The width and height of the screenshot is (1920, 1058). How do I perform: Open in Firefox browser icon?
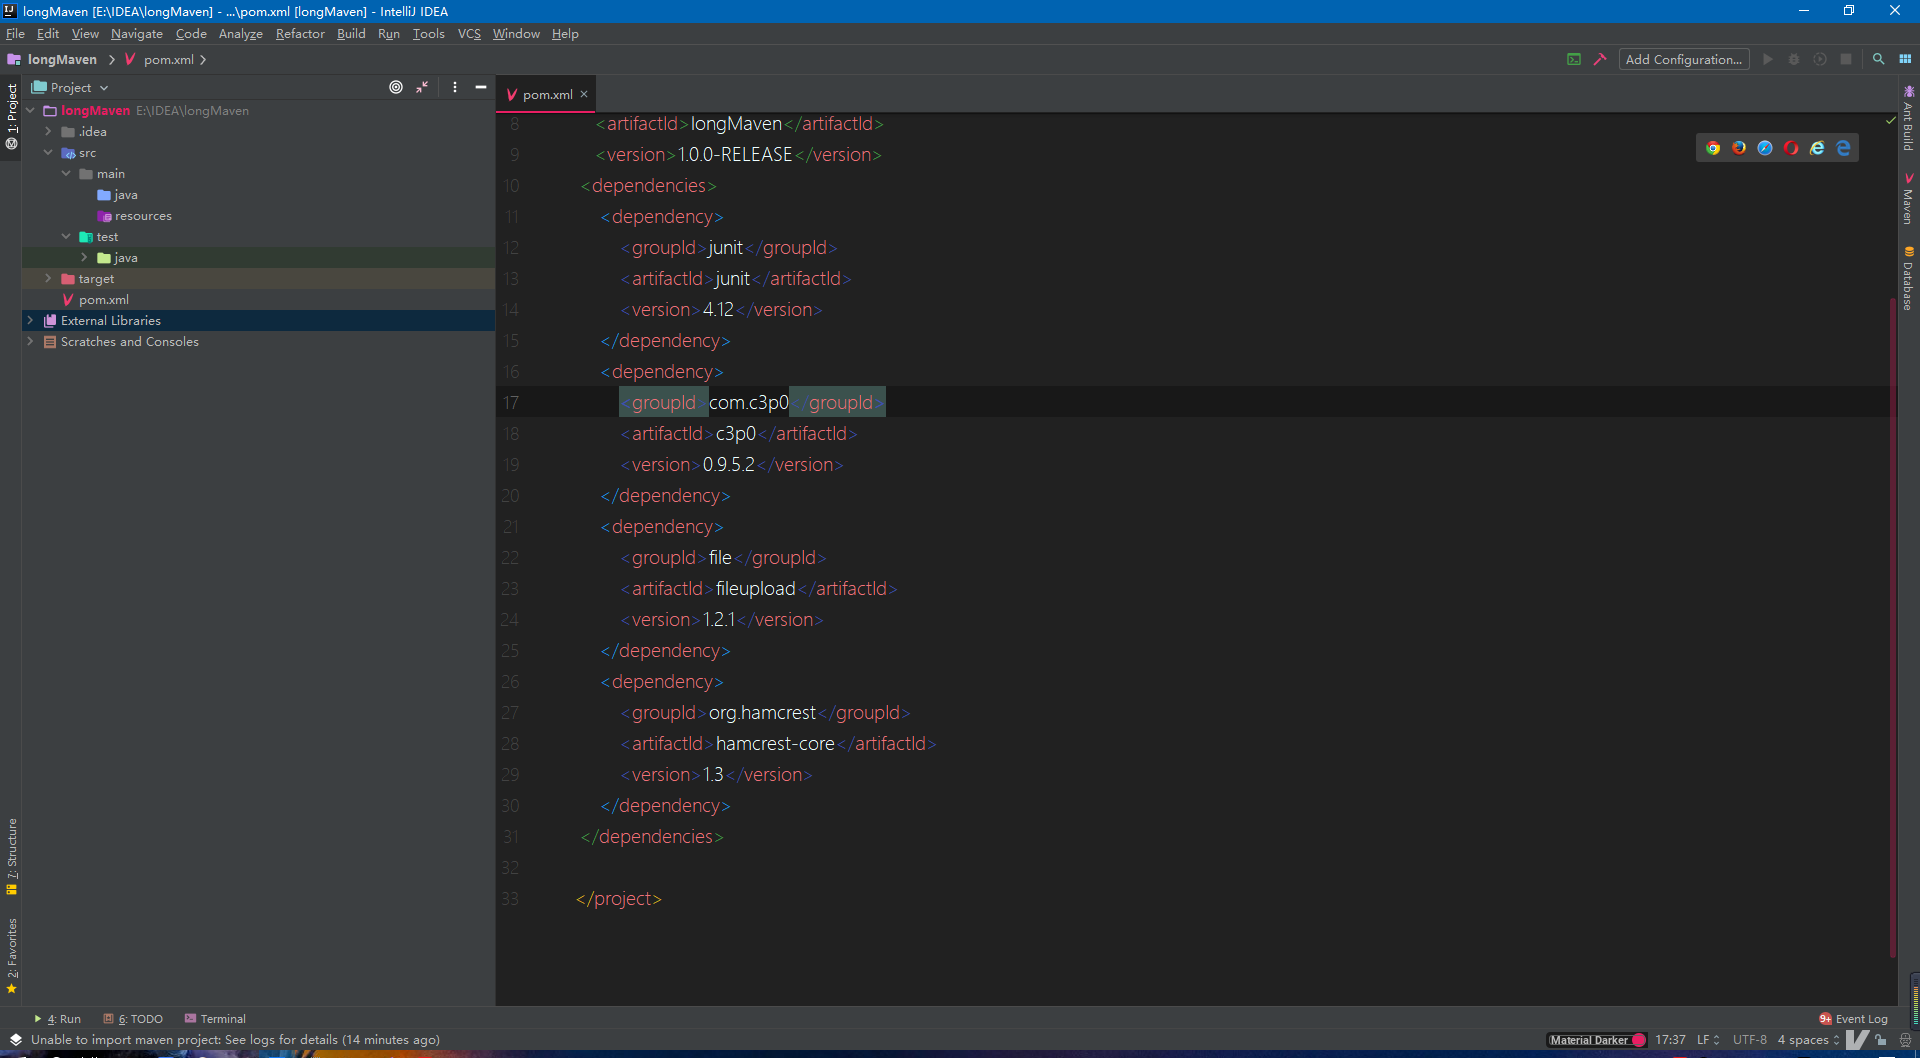[x=1739, y=148]
